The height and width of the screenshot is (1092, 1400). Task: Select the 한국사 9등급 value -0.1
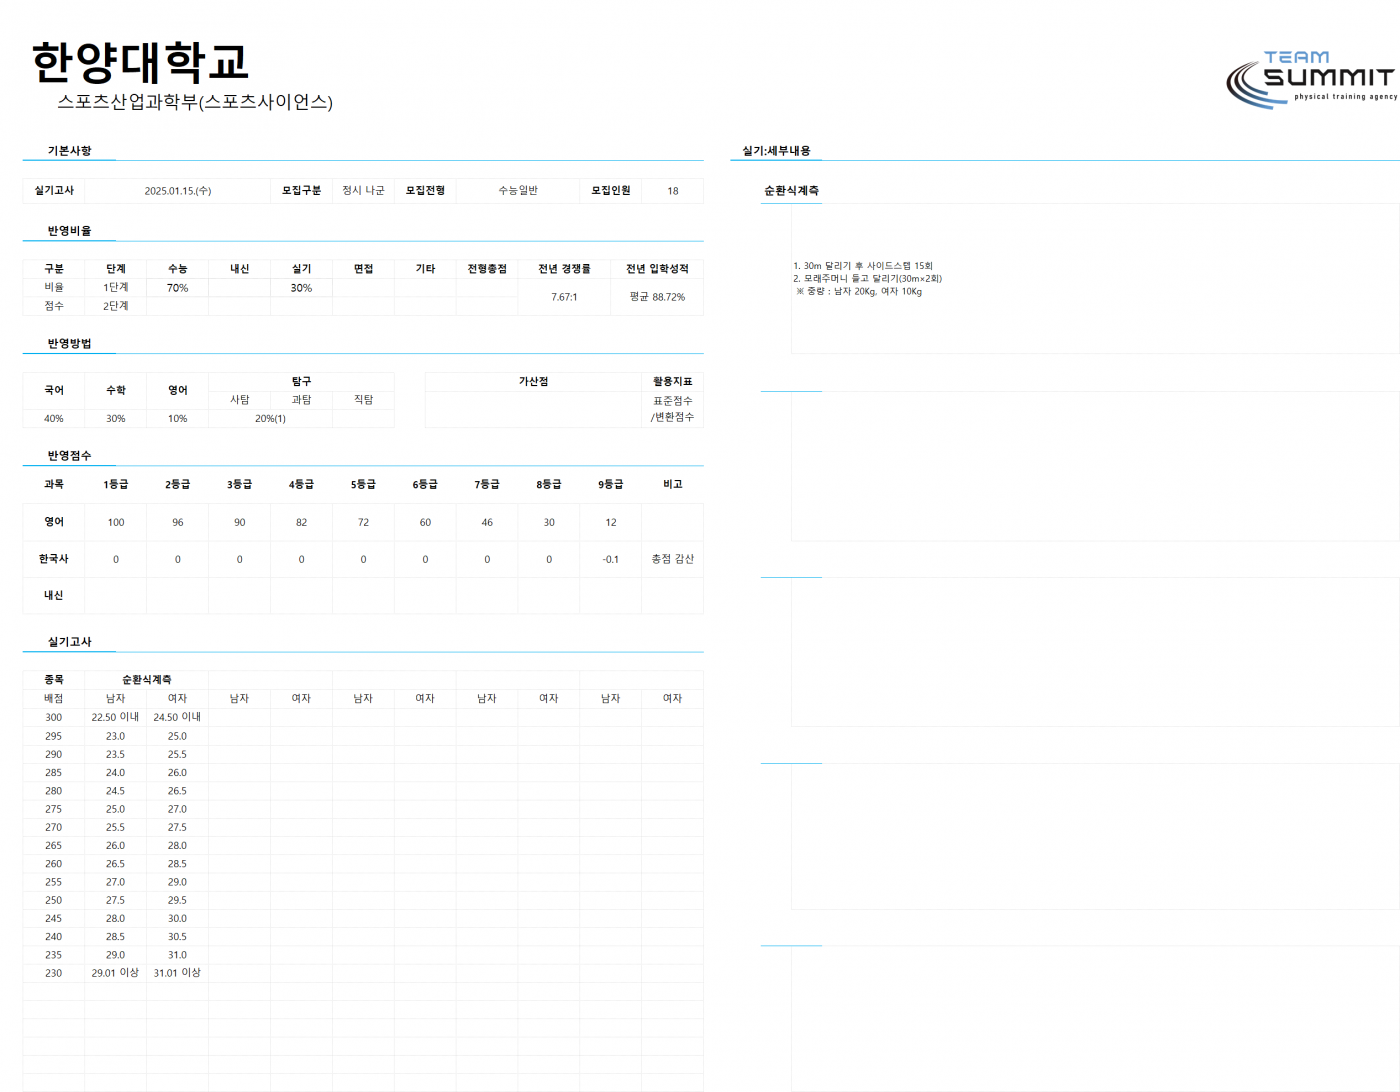coord(611,560)
